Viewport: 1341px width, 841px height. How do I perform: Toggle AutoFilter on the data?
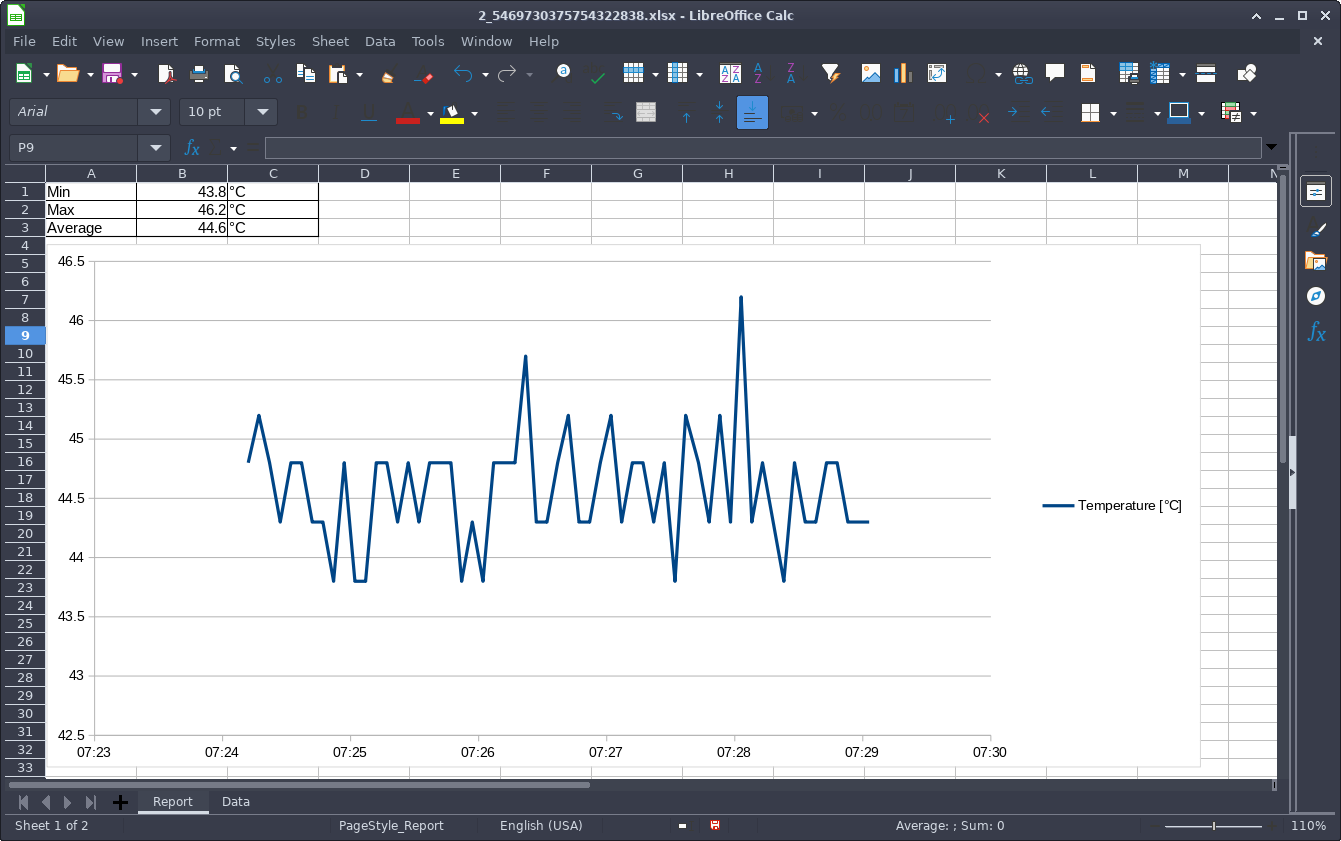830,73
